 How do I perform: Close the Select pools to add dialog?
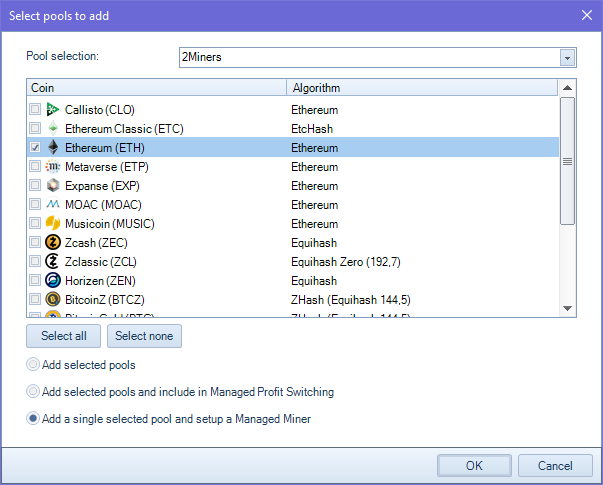coord(587,15)
